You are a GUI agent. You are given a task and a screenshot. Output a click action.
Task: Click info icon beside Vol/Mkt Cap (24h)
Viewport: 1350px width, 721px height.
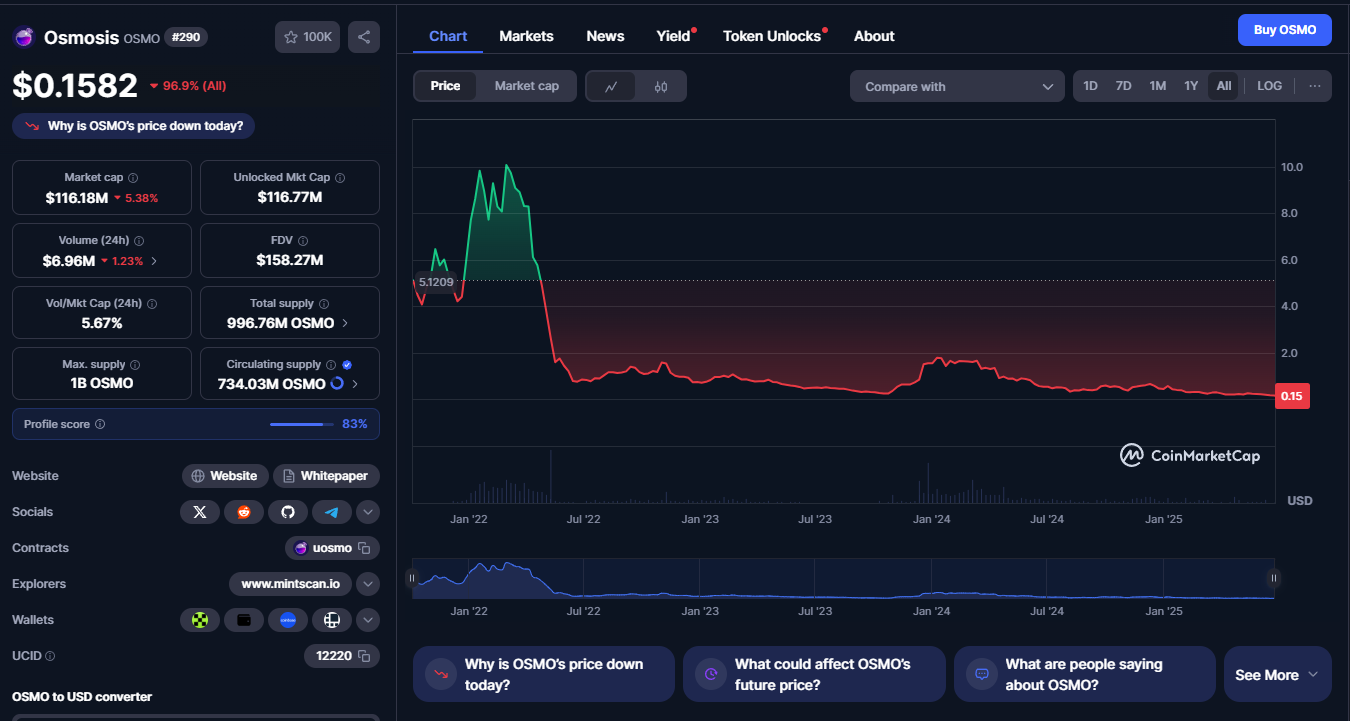[152, 303]
